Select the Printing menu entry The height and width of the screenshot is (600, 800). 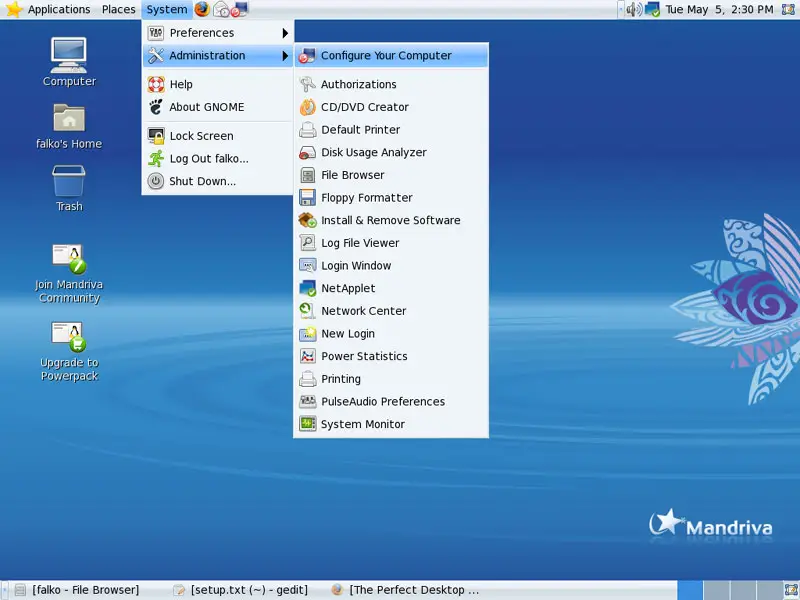pyautogui.click(x=391, y=379)
